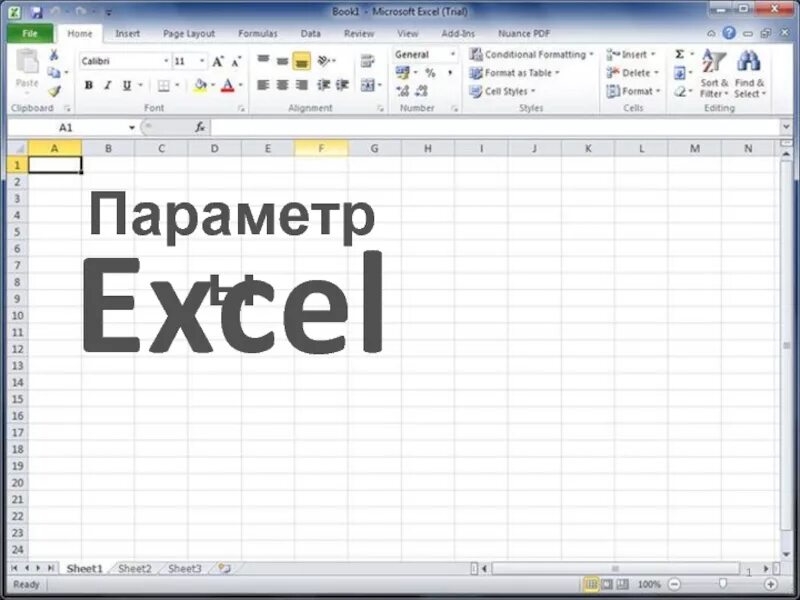800x600 pixels.
Task: Click the Accounting Number Format icon
Action: pos(403,73)
